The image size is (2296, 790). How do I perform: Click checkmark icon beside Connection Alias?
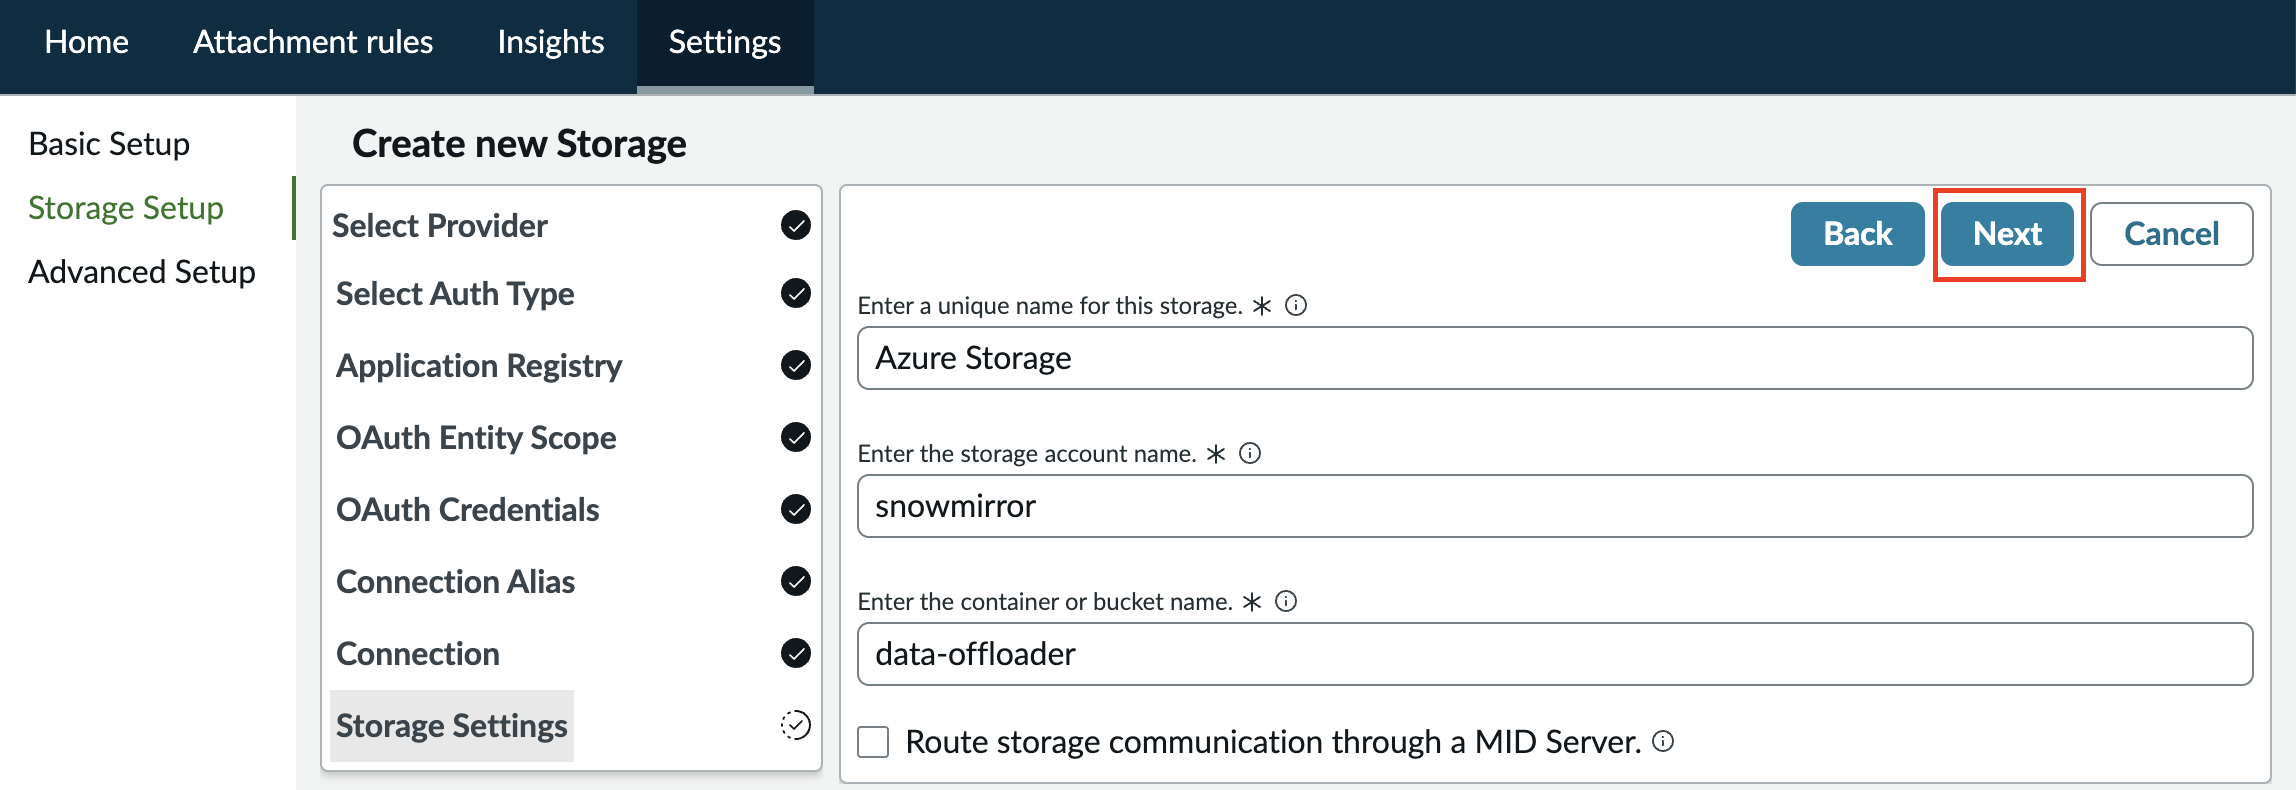(x=796, y=581)
